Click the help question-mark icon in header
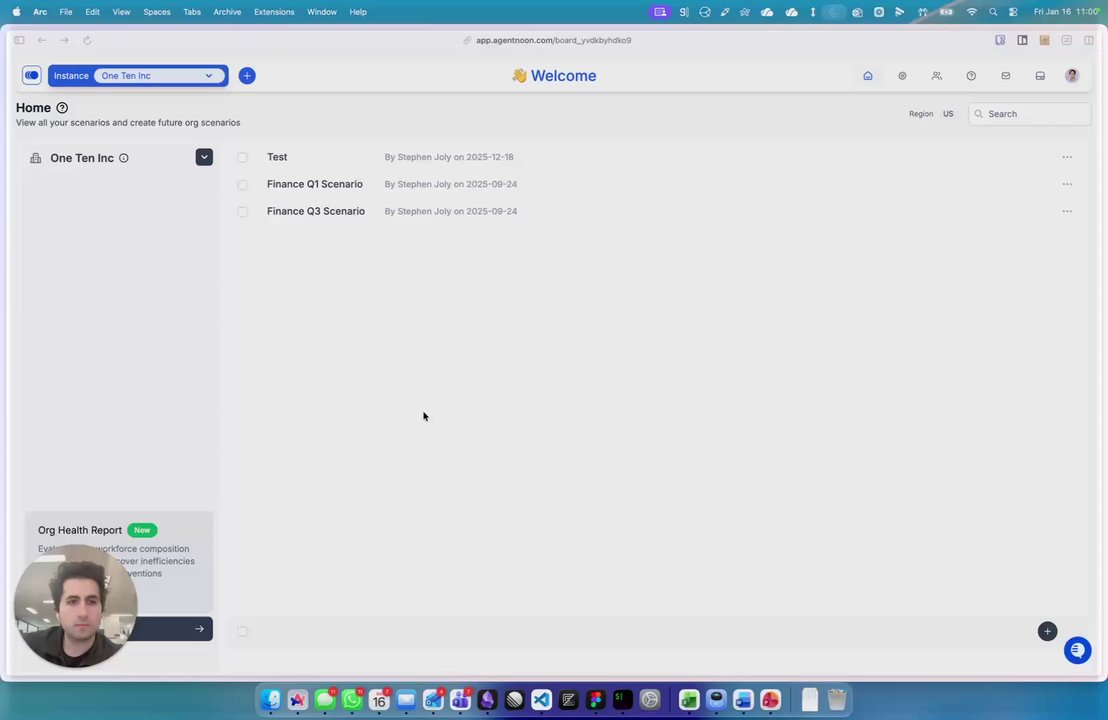 pos(971,76)
